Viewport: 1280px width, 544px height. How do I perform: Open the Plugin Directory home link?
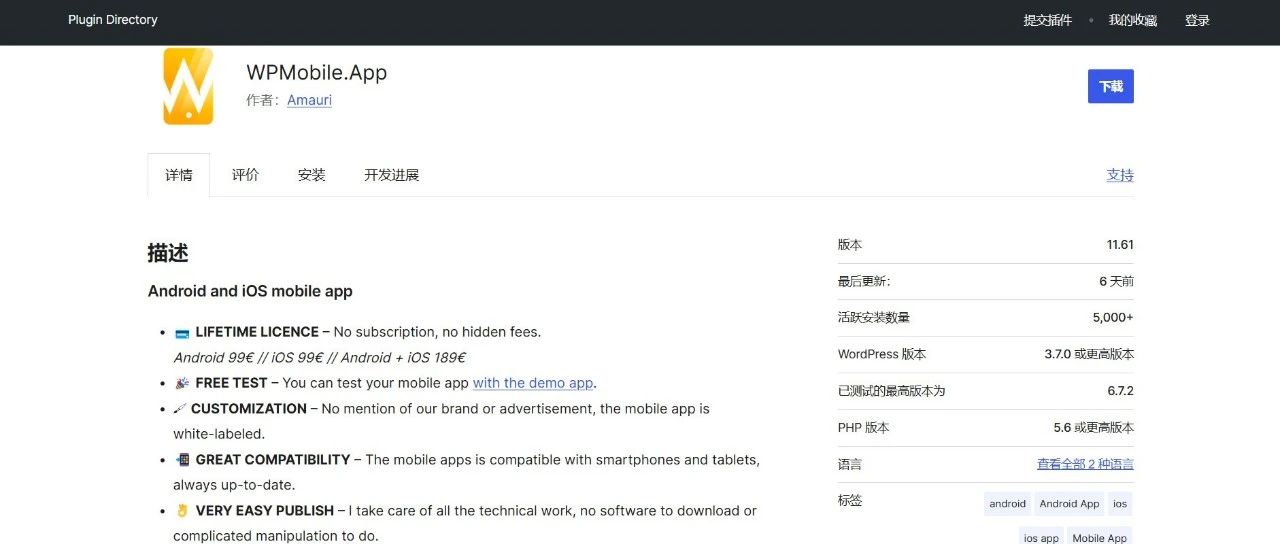click(x=113, y=20)
